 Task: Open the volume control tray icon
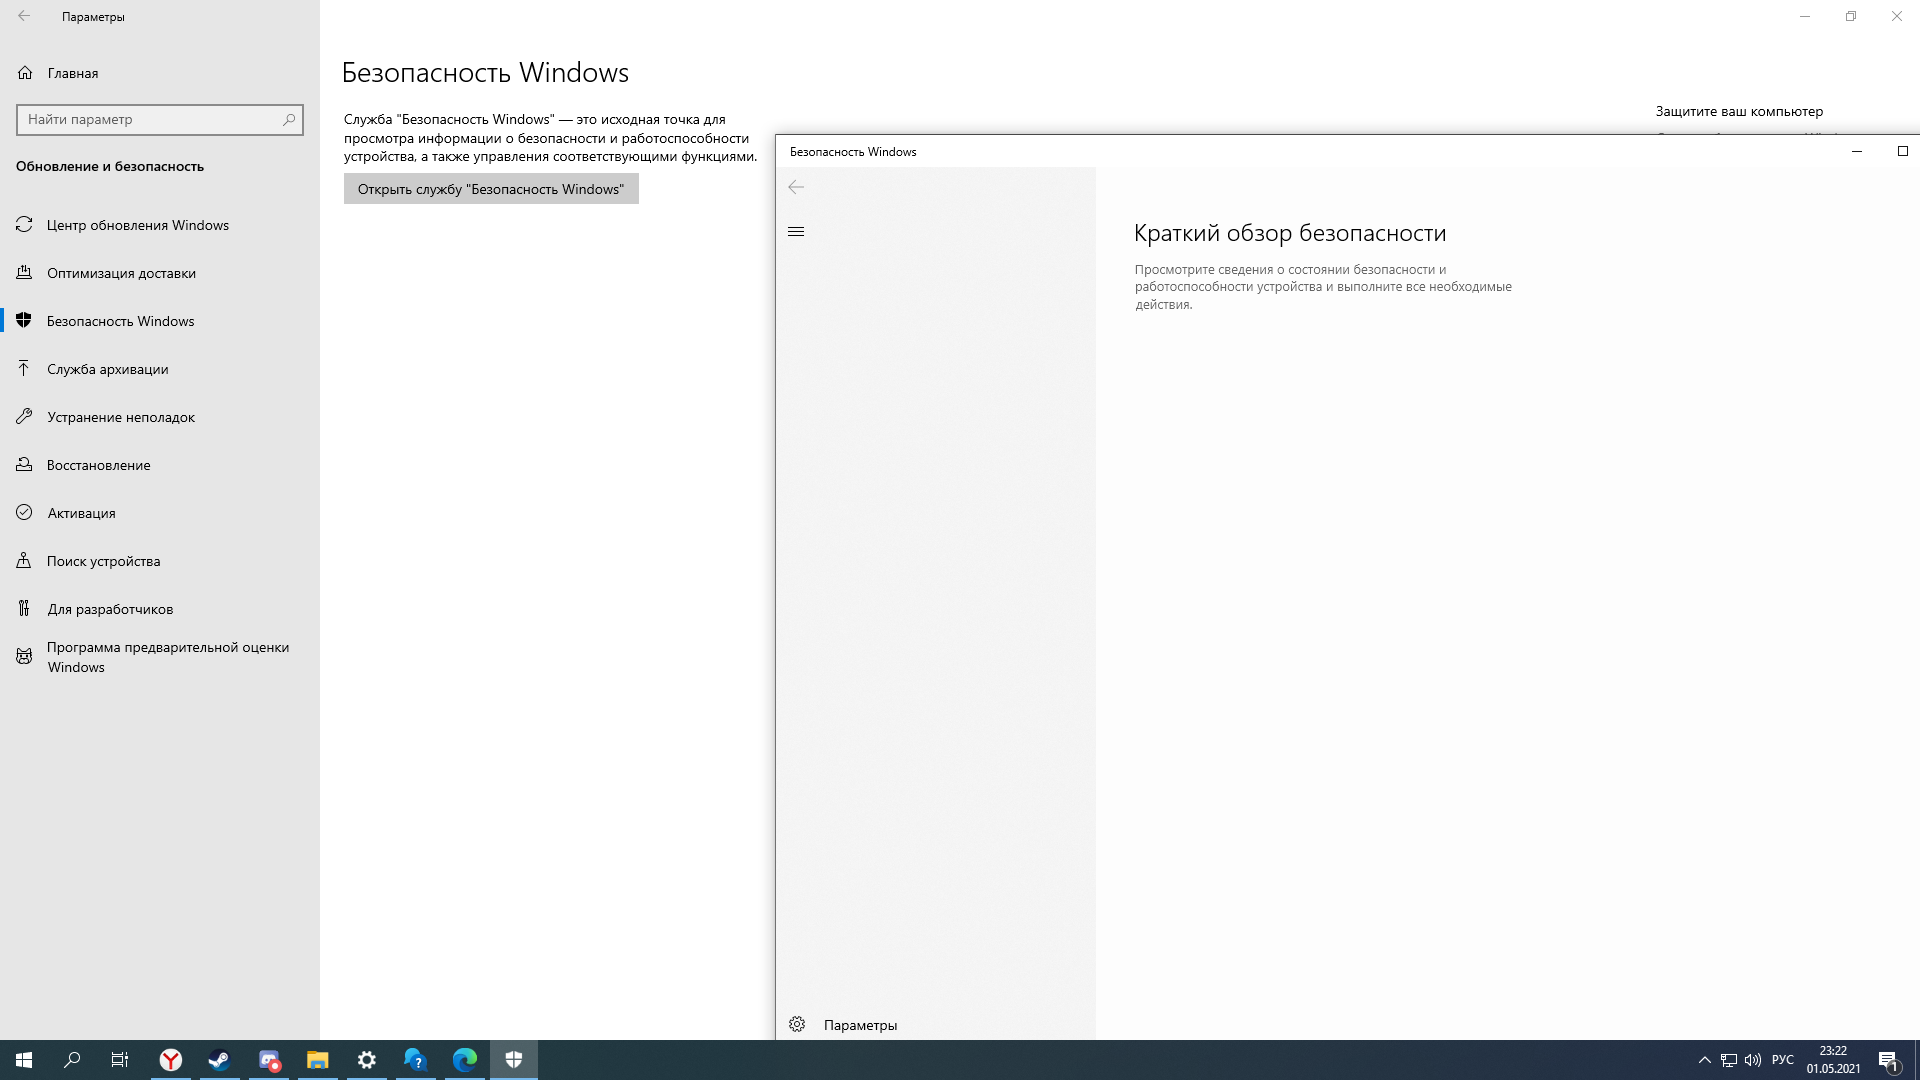point(1753,1060)
